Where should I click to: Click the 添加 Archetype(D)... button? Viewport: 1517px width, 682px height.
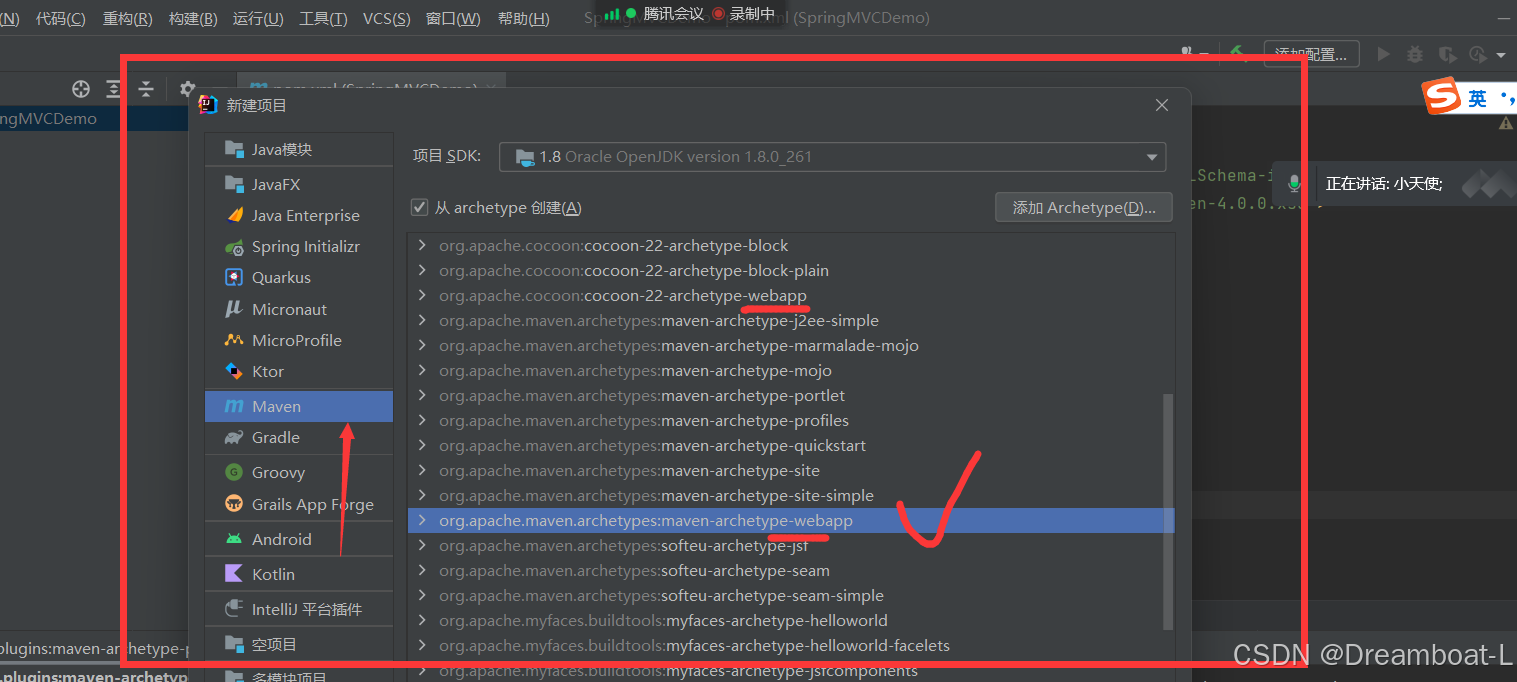1083,207
